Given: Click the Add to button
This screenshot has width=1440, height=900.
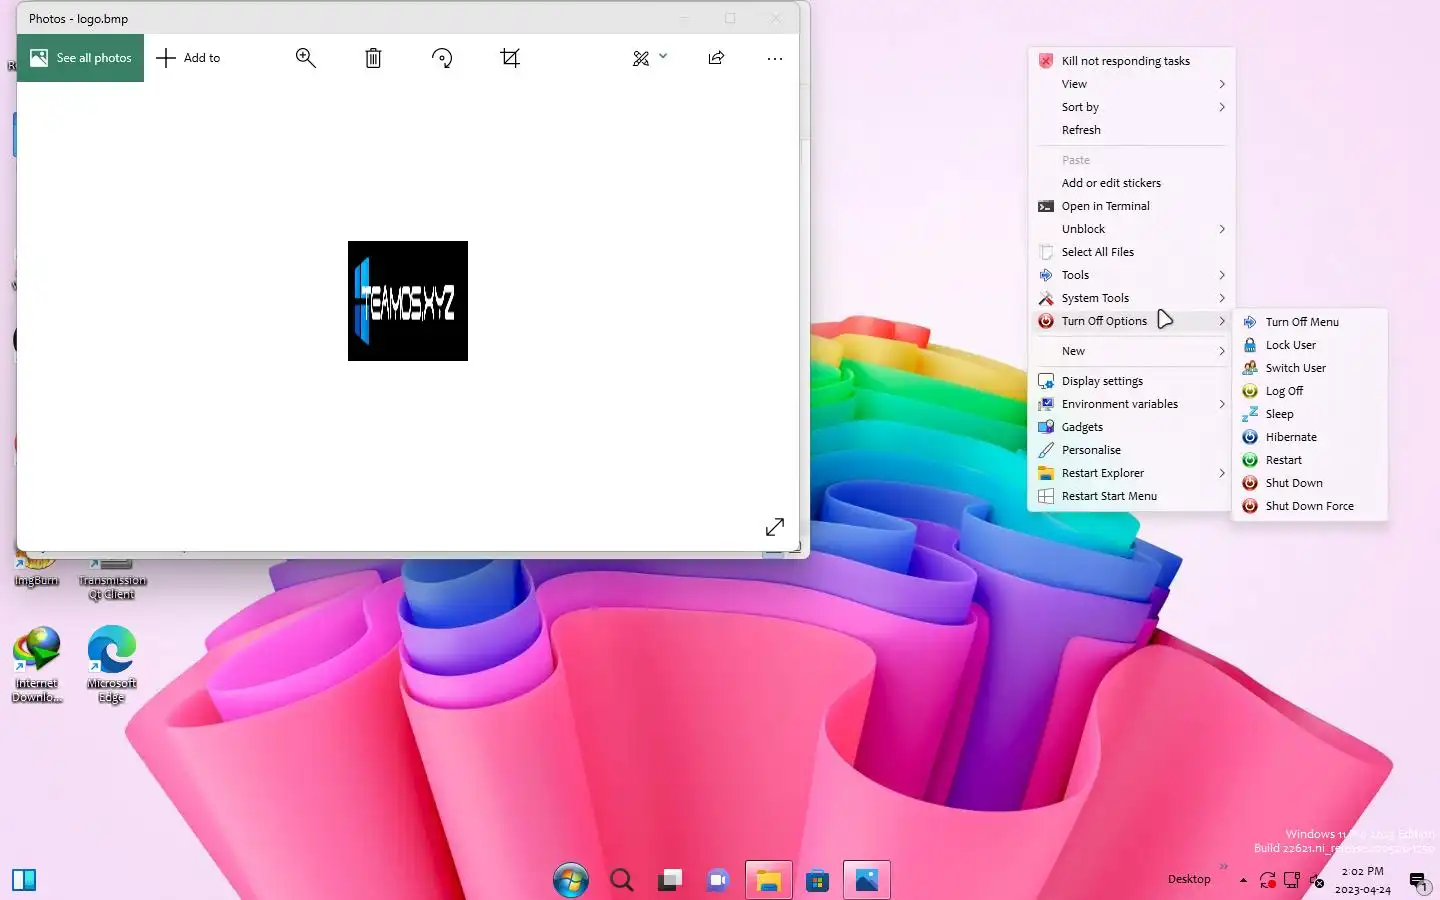Looking at the screenshot, I should (x=188, y=58).
